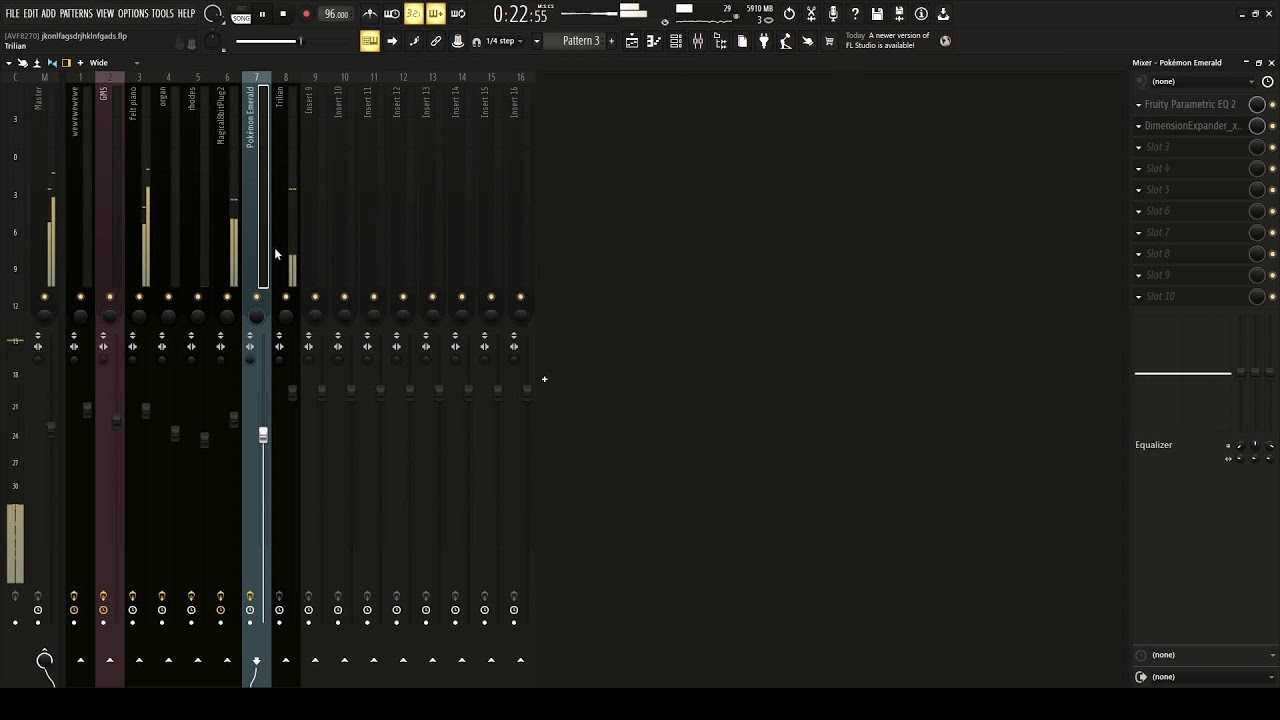Click the main volume slider in toolbar
1280x720 pixels.
[267, 41]
